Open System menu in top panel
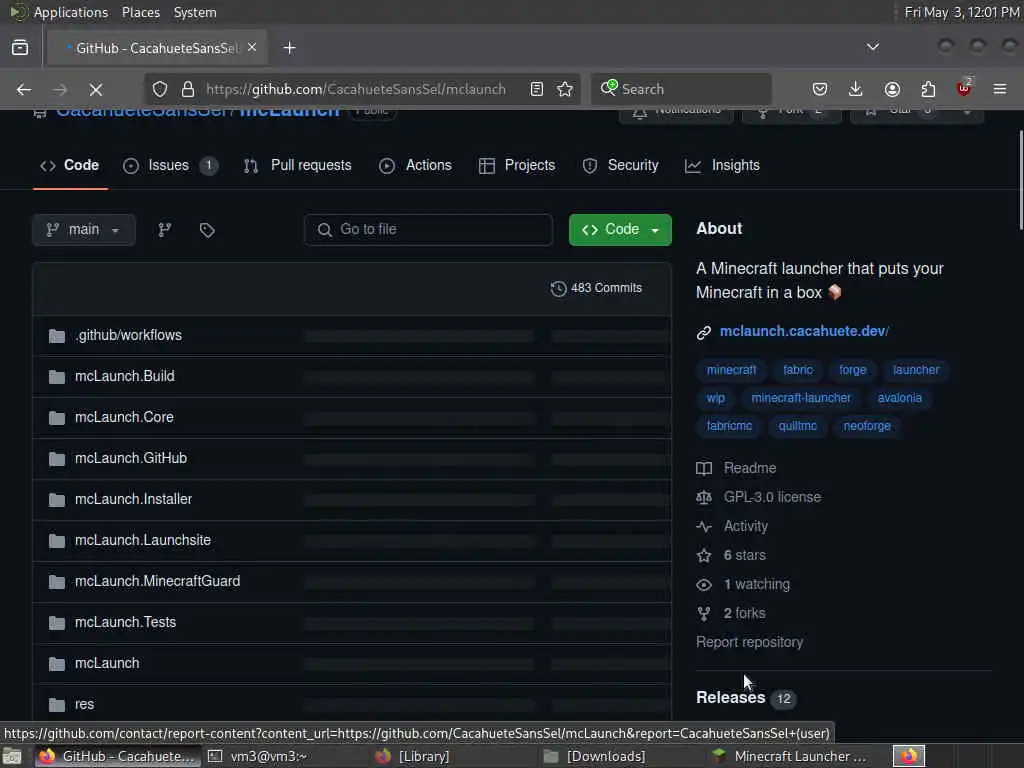This screenshot has height=768, width=1024. [195, 12]
